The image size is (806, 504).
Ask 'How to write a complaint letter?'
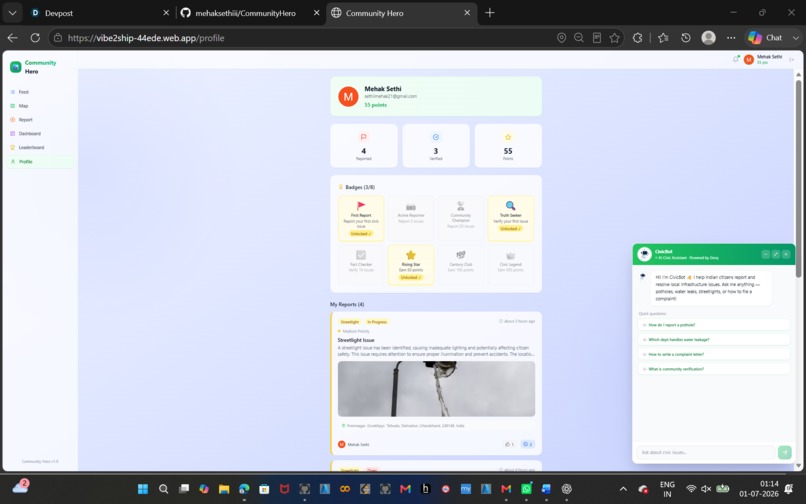point(714,354)
